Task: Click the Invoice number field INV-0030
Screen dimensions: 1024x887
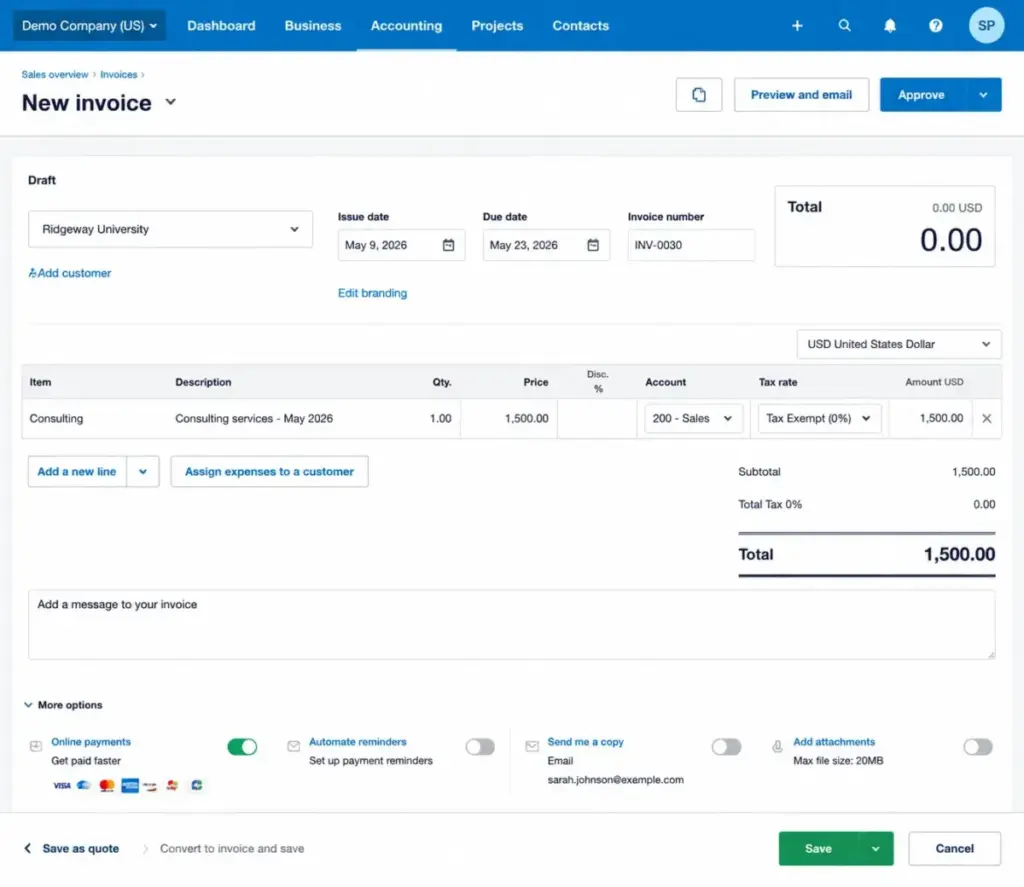Action: click(691, 245)
